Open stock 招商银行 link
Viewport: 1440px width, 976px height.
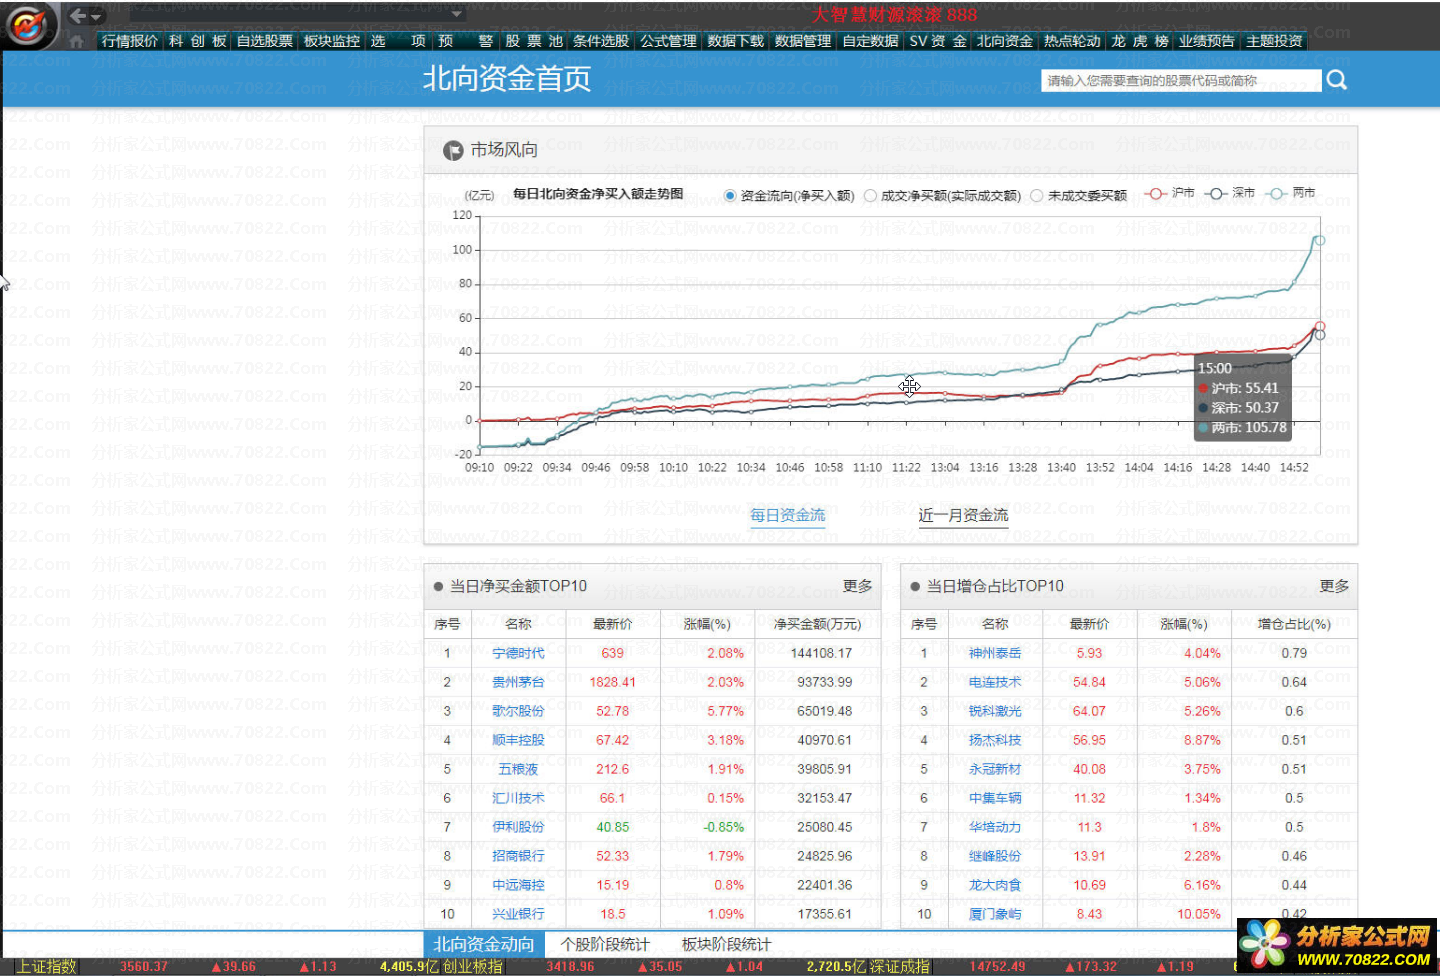pos(518,856)
